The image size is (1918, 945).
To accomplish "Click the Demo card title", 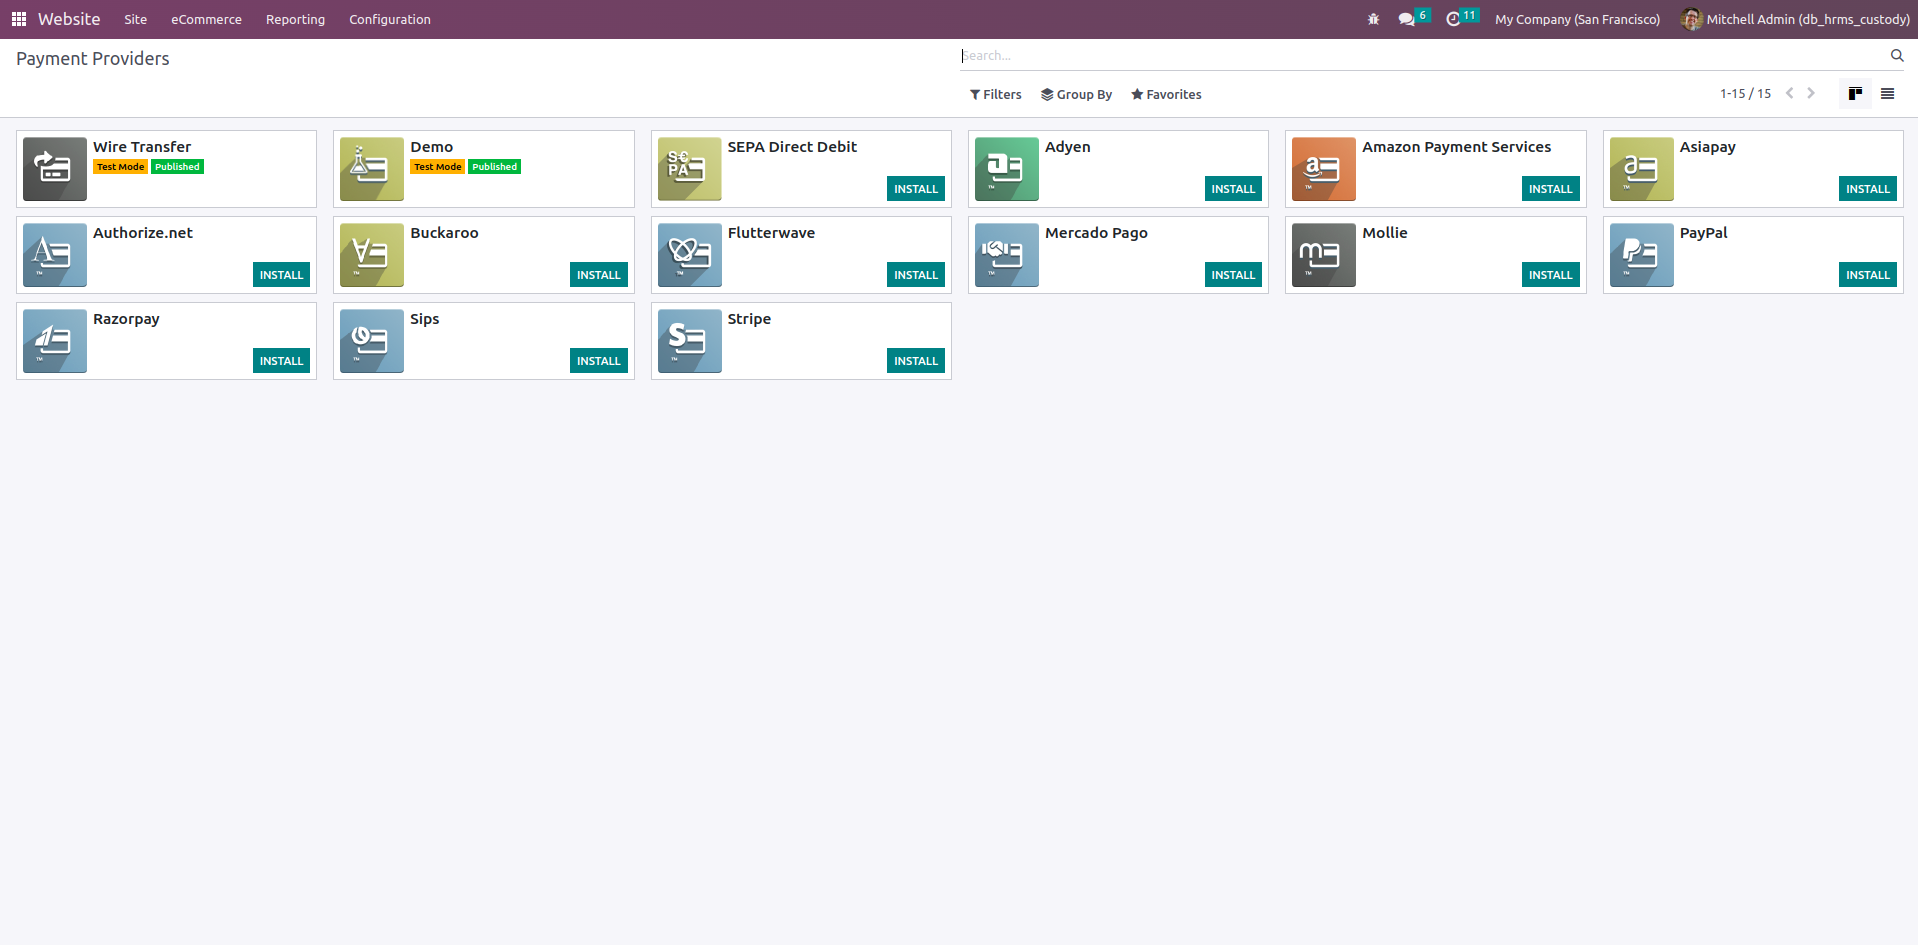I will [432, 147].
